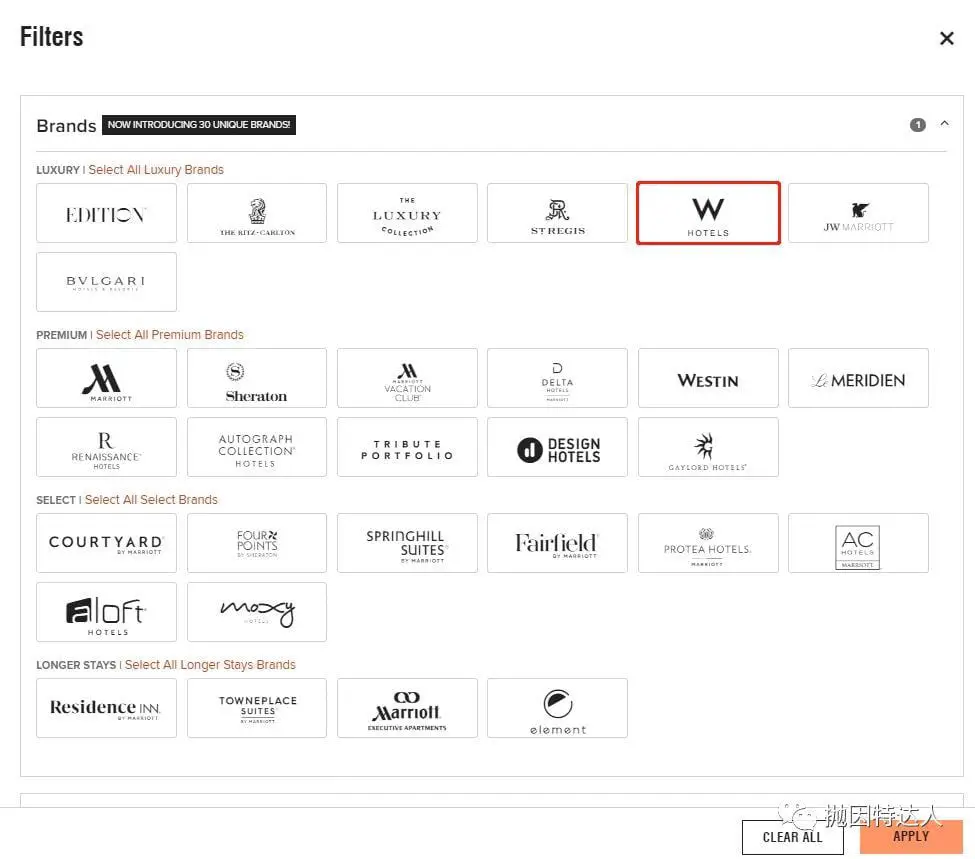Collapse the Brands section chevron
Viewport: 975px width, 859px height.
(x=944, y=124)
